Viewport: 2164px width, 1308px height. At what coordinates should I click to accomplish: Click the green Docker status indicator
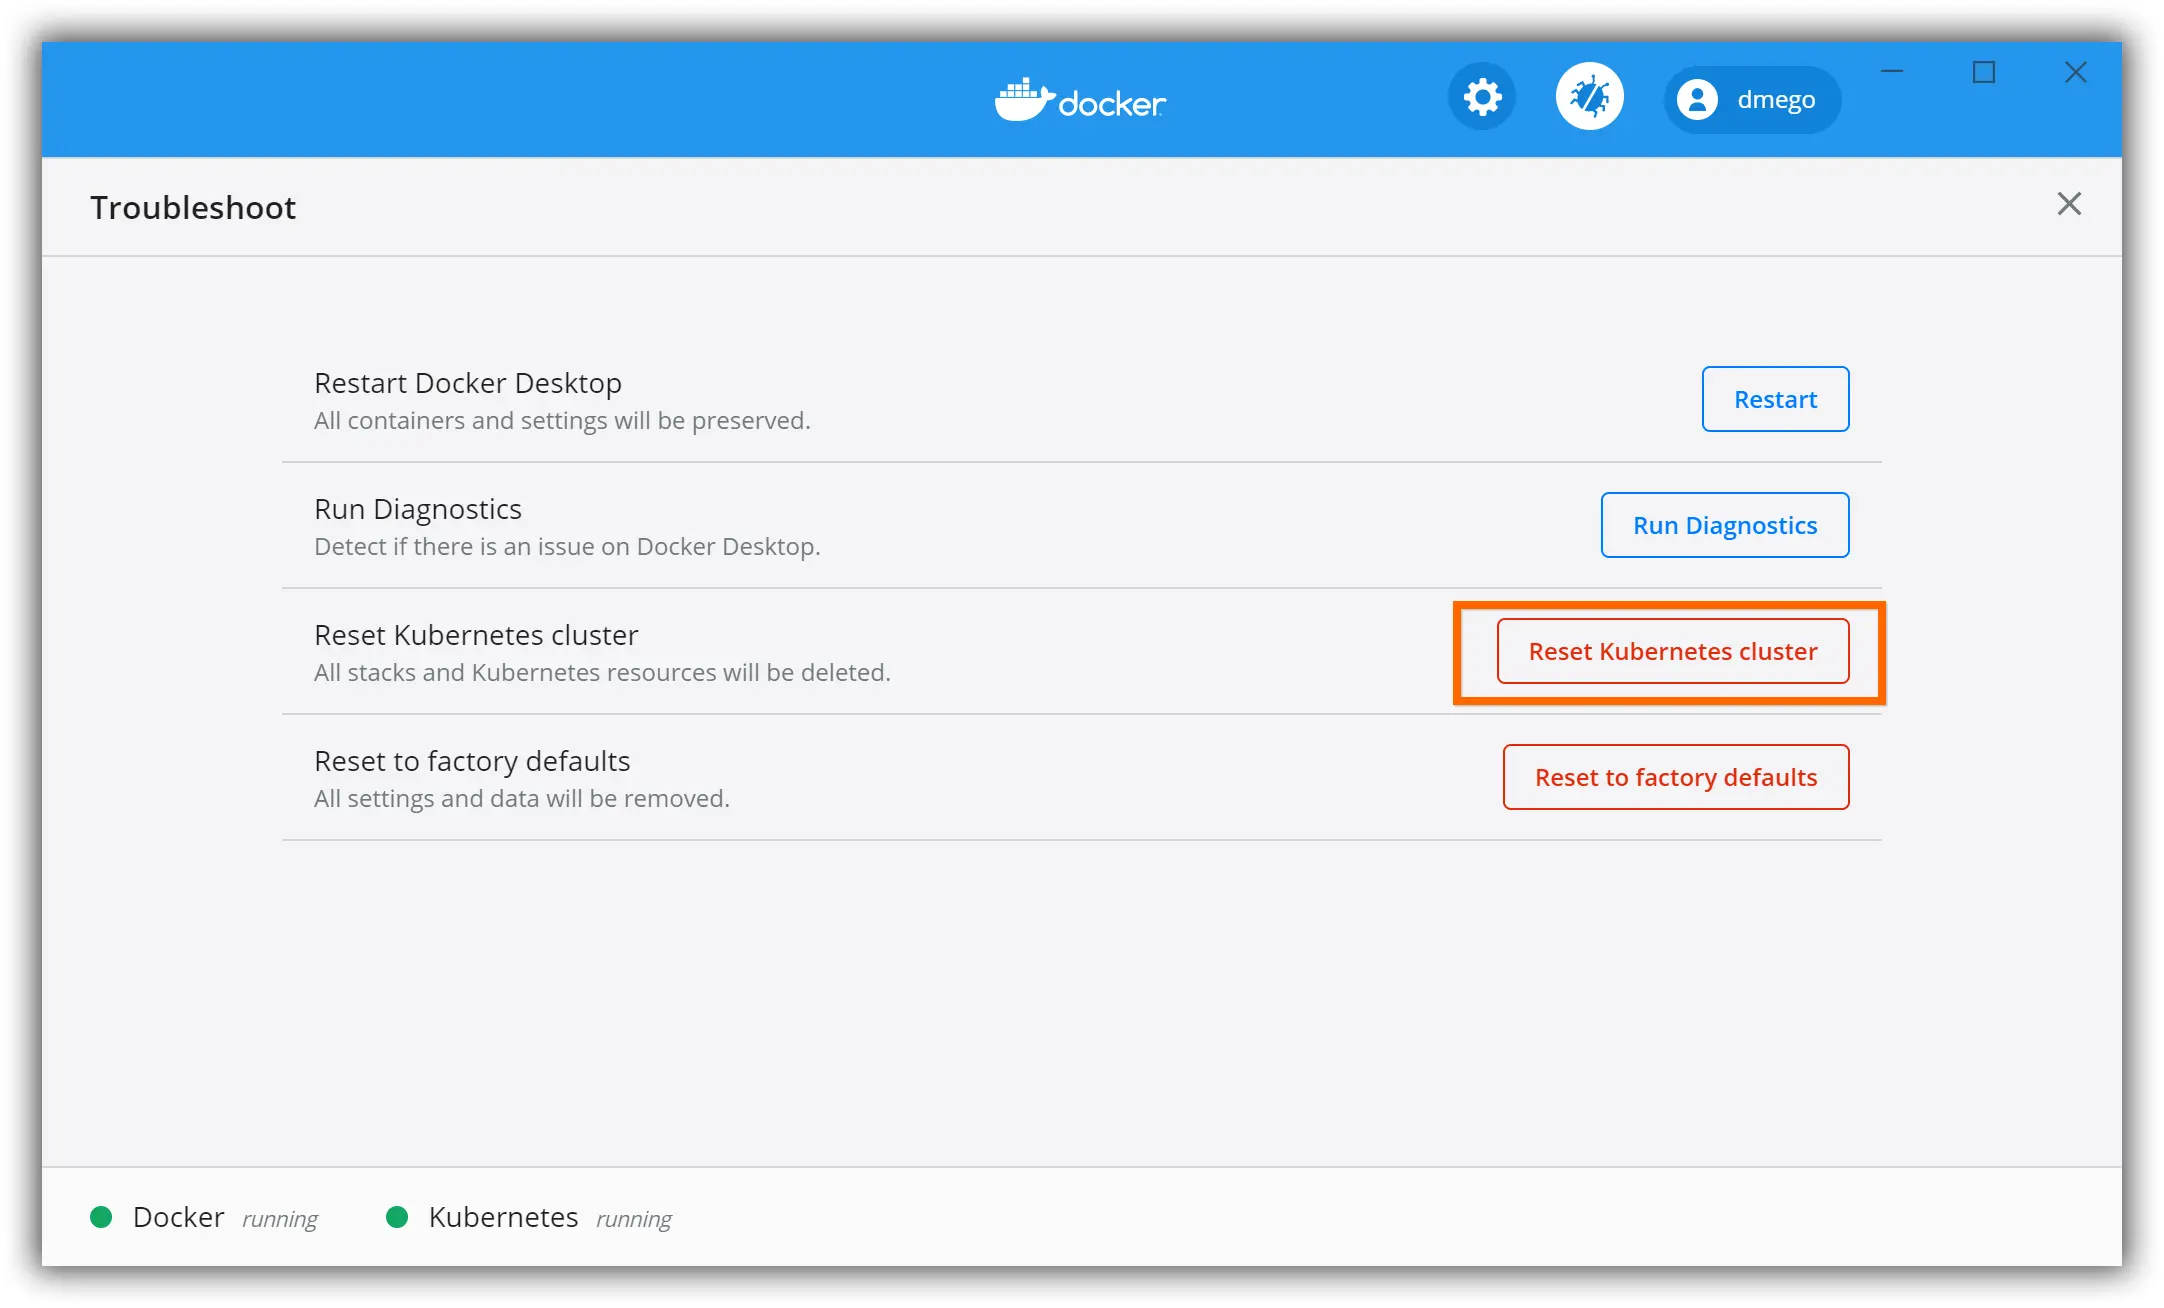pyautogui.click(x=101, y=1217)
